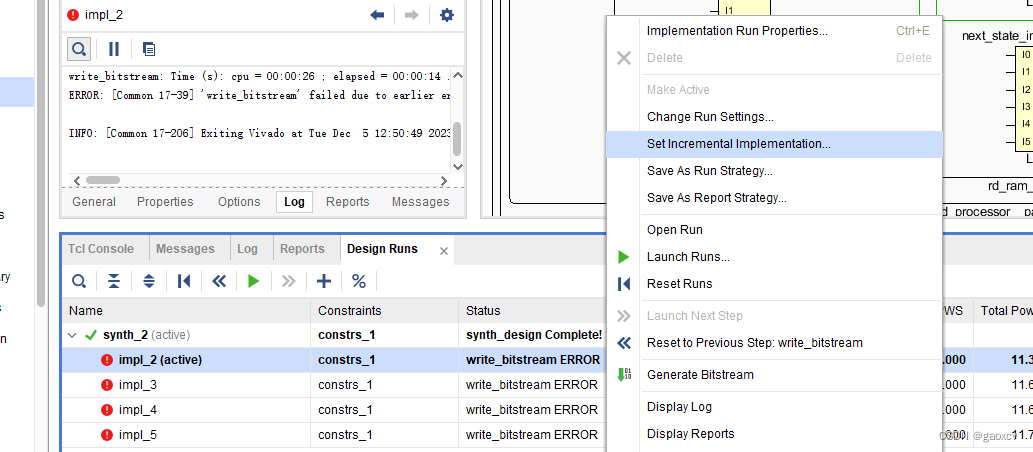Click the green Launch Runs menu icon
The width and height of the screenshot is (1033, 452).
pos(624,257)
